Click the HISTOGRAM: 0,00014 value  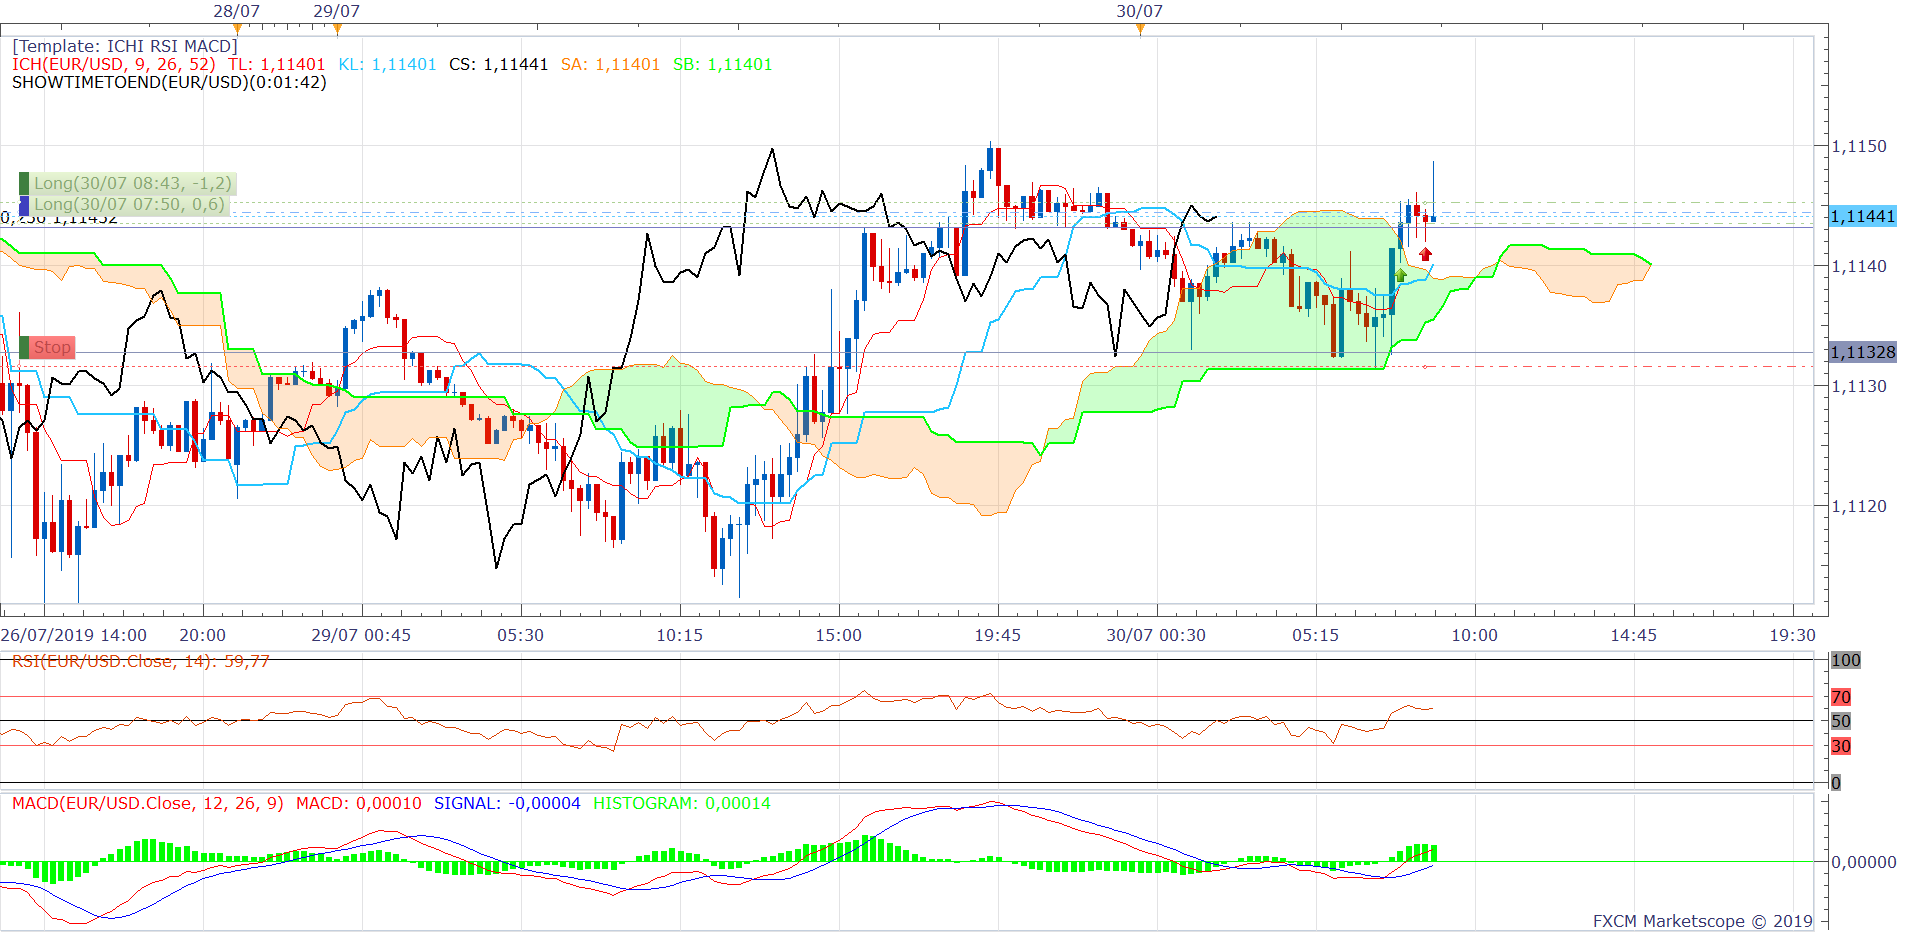pyautogui.click(x=682, y=803)
